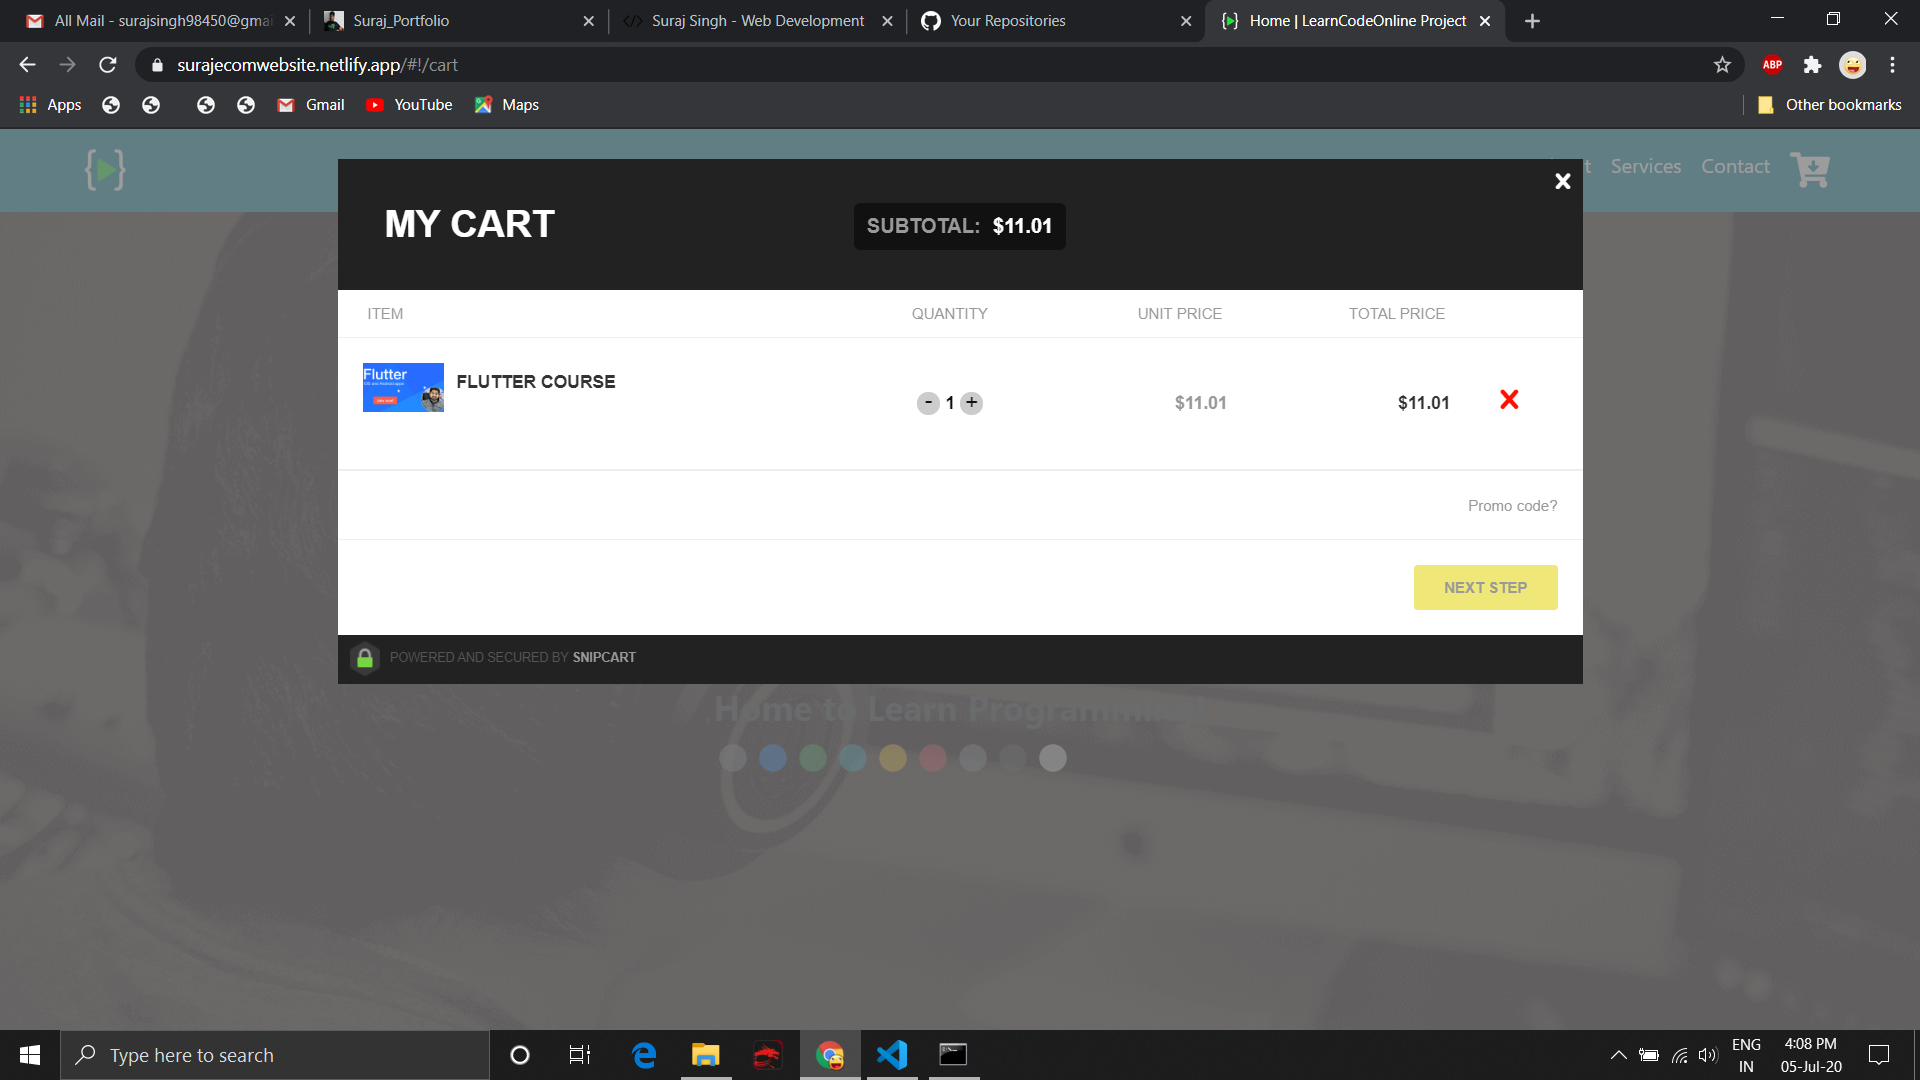The image size is (1920, 1080).
Task: Open the shopping cart icon in navbar
Action: [1810, 169]
